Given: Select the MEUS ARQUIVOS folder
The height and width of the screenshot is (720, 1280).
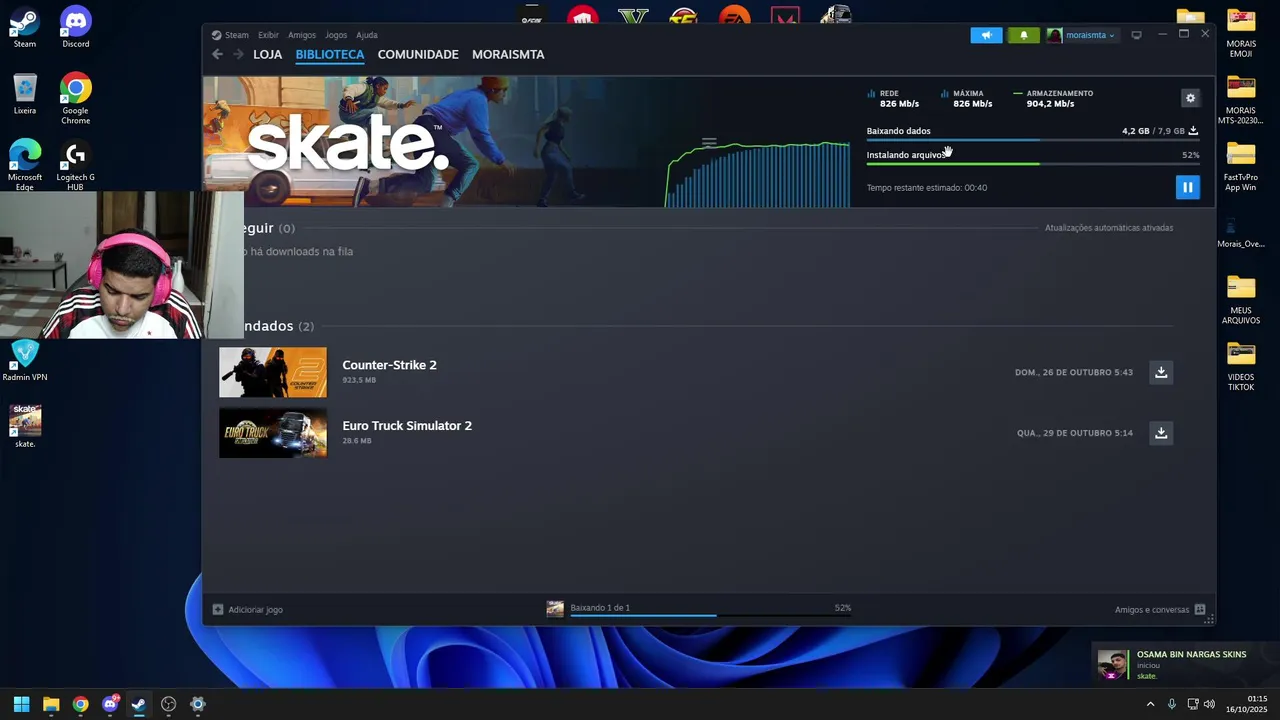Looking at the screenshot, I should [x=1241, y=300].
